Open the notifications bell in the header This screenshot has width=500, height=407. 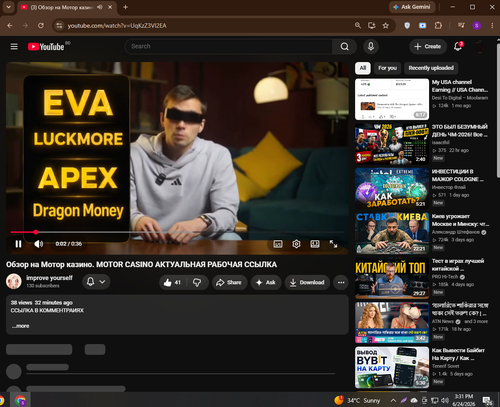tap(458, 46)
